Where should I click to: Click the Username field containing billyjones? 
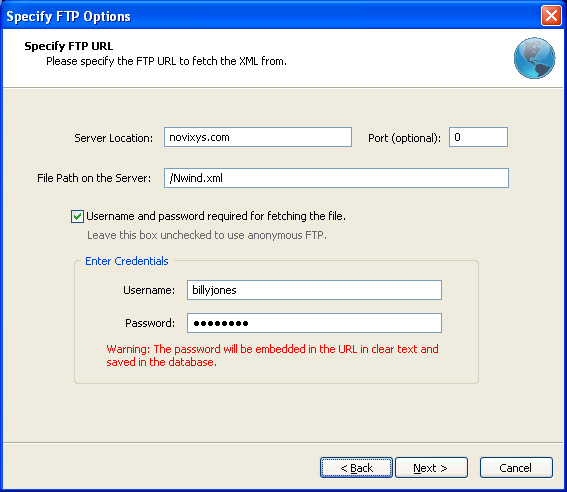click(314, 290)
